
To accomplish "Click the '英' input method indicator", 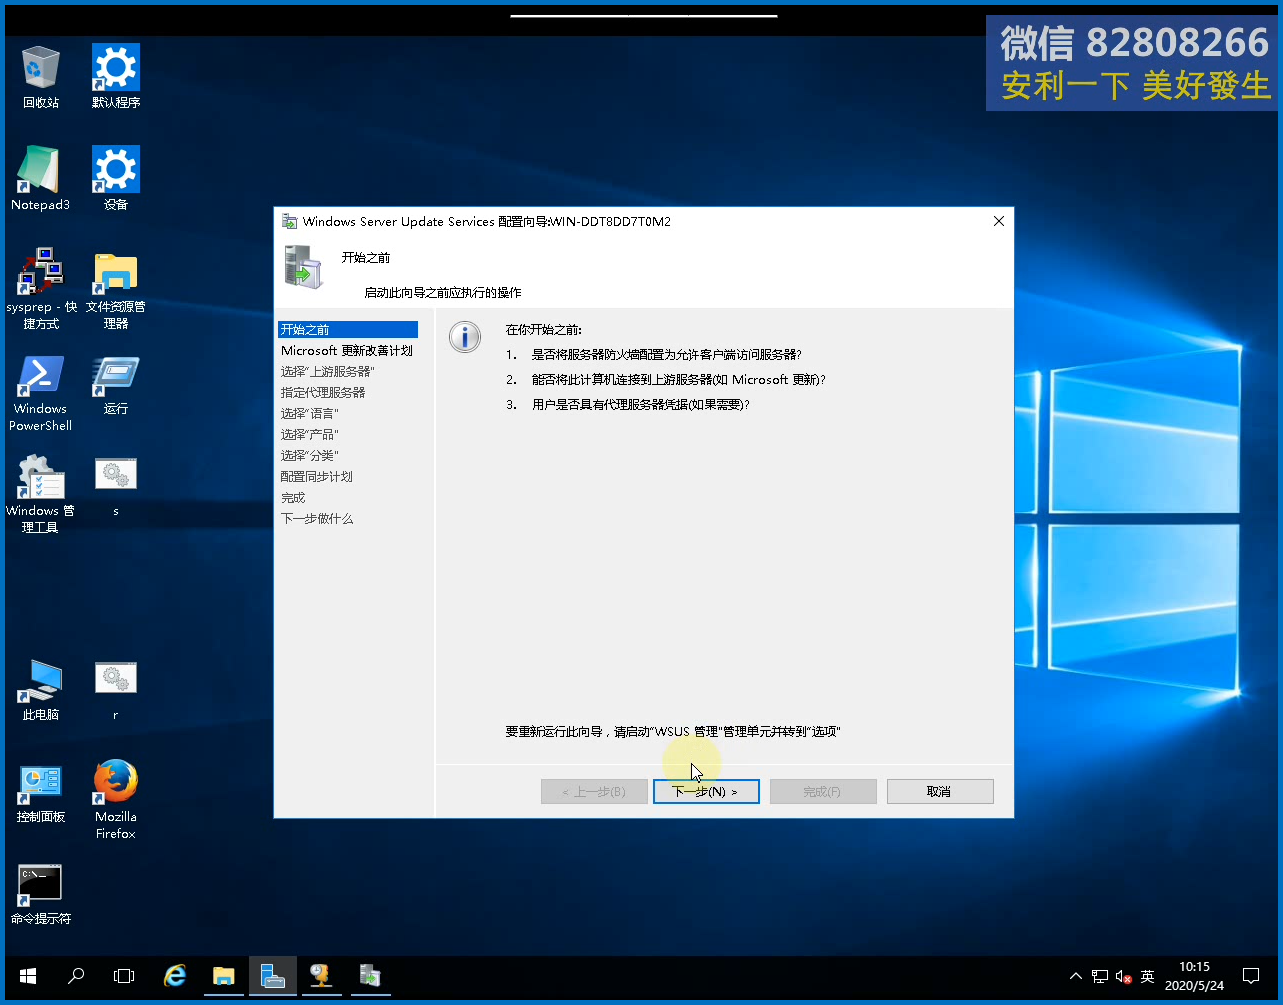I will 1148,976.
